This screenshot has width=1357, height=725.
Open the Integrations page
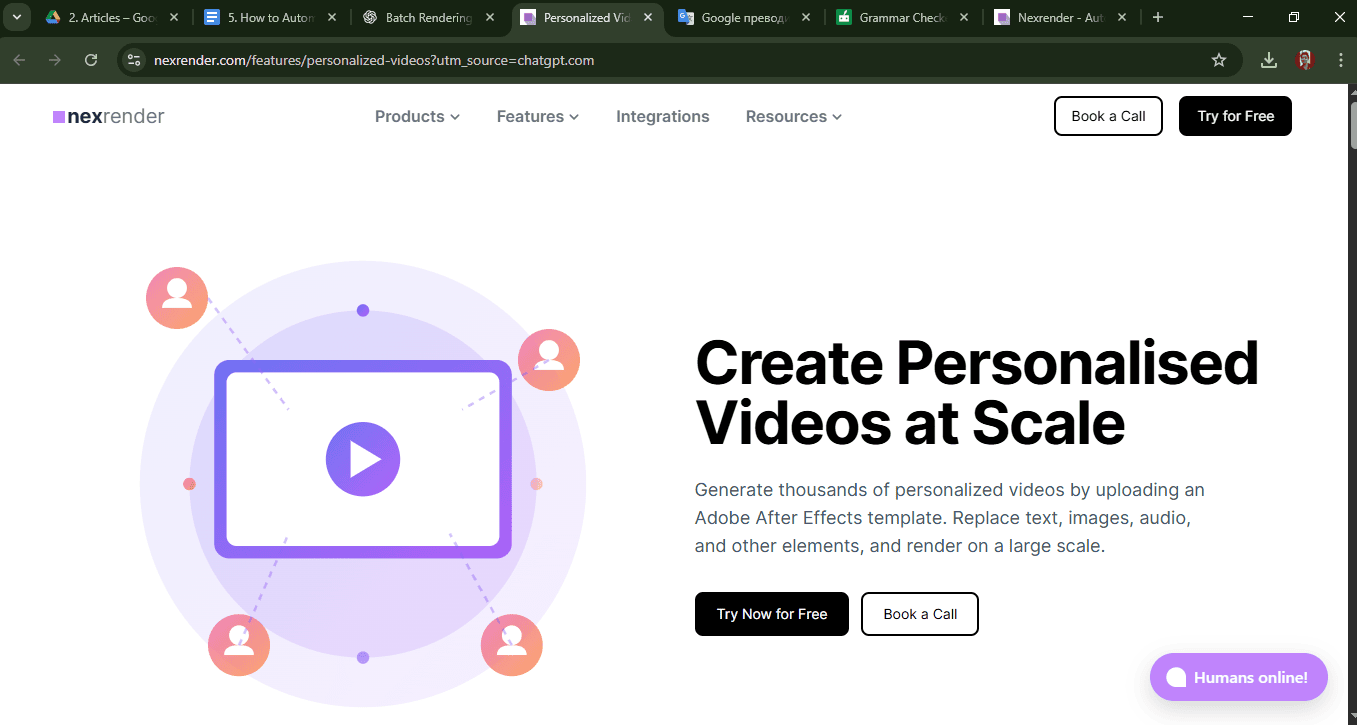click(662, 116)
